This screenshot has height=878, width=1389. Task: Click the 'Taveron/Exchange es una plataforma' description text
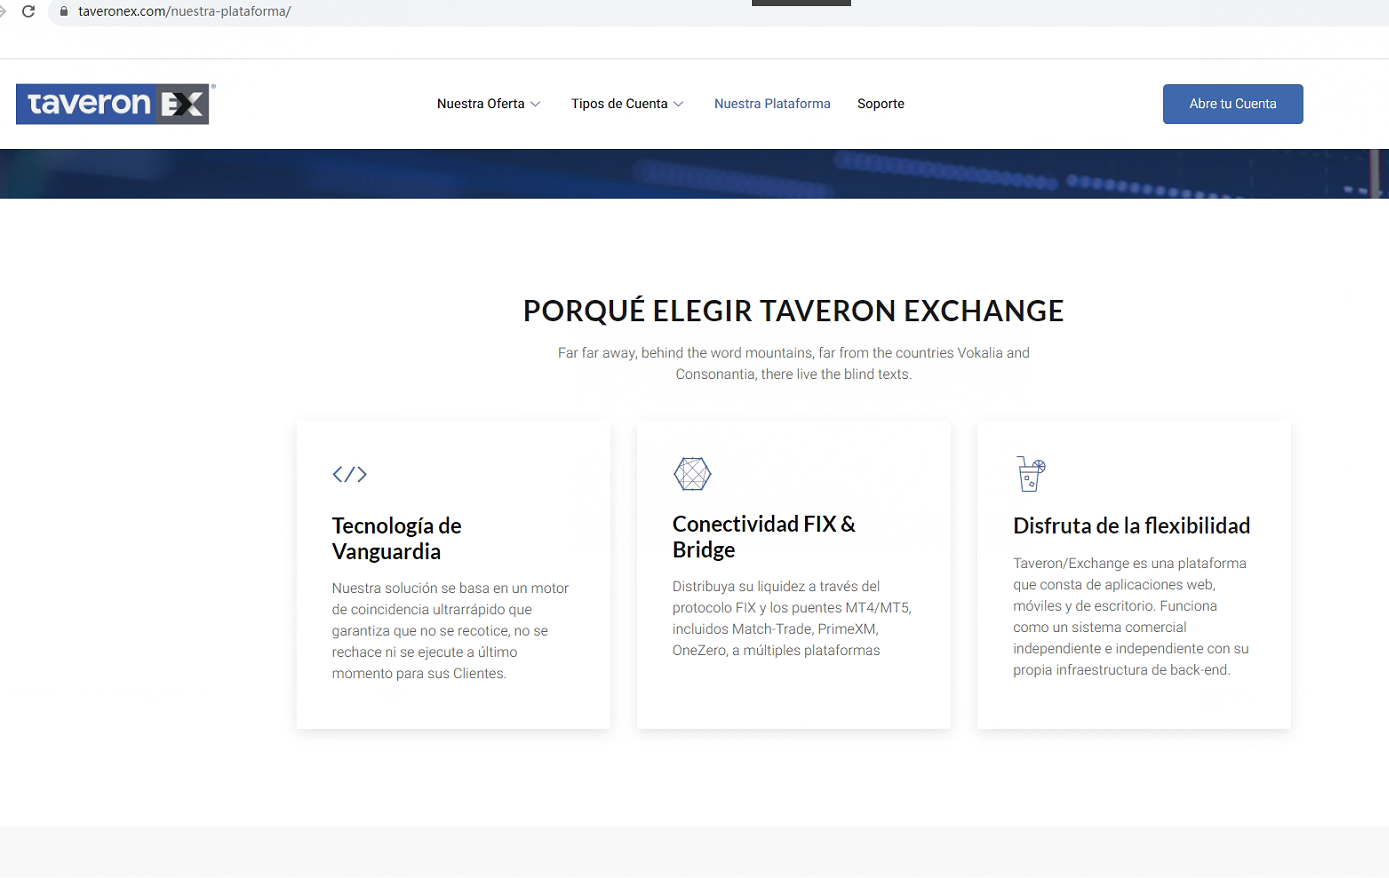point(1131,617)
